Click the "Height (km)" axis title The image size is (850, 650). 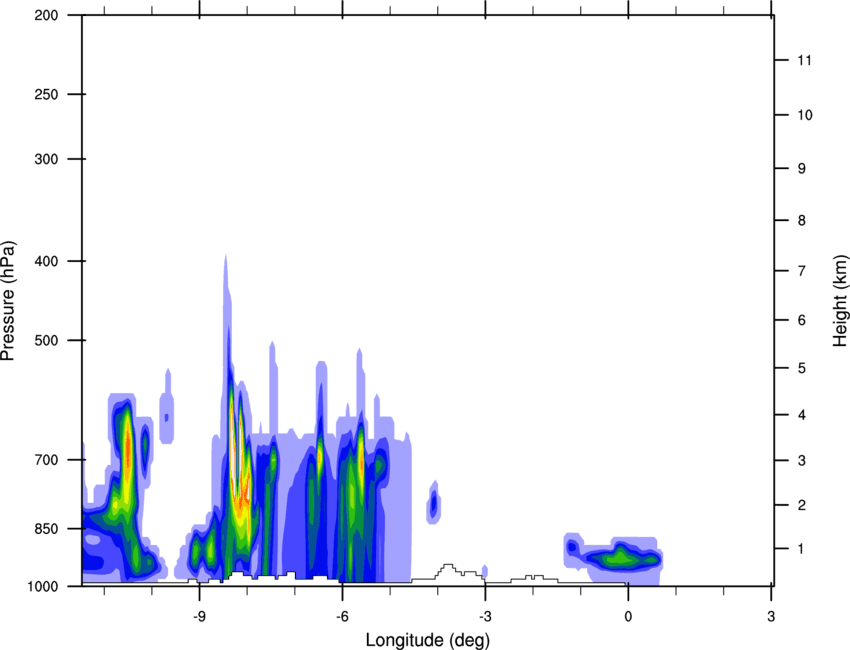tap(840, 300)
